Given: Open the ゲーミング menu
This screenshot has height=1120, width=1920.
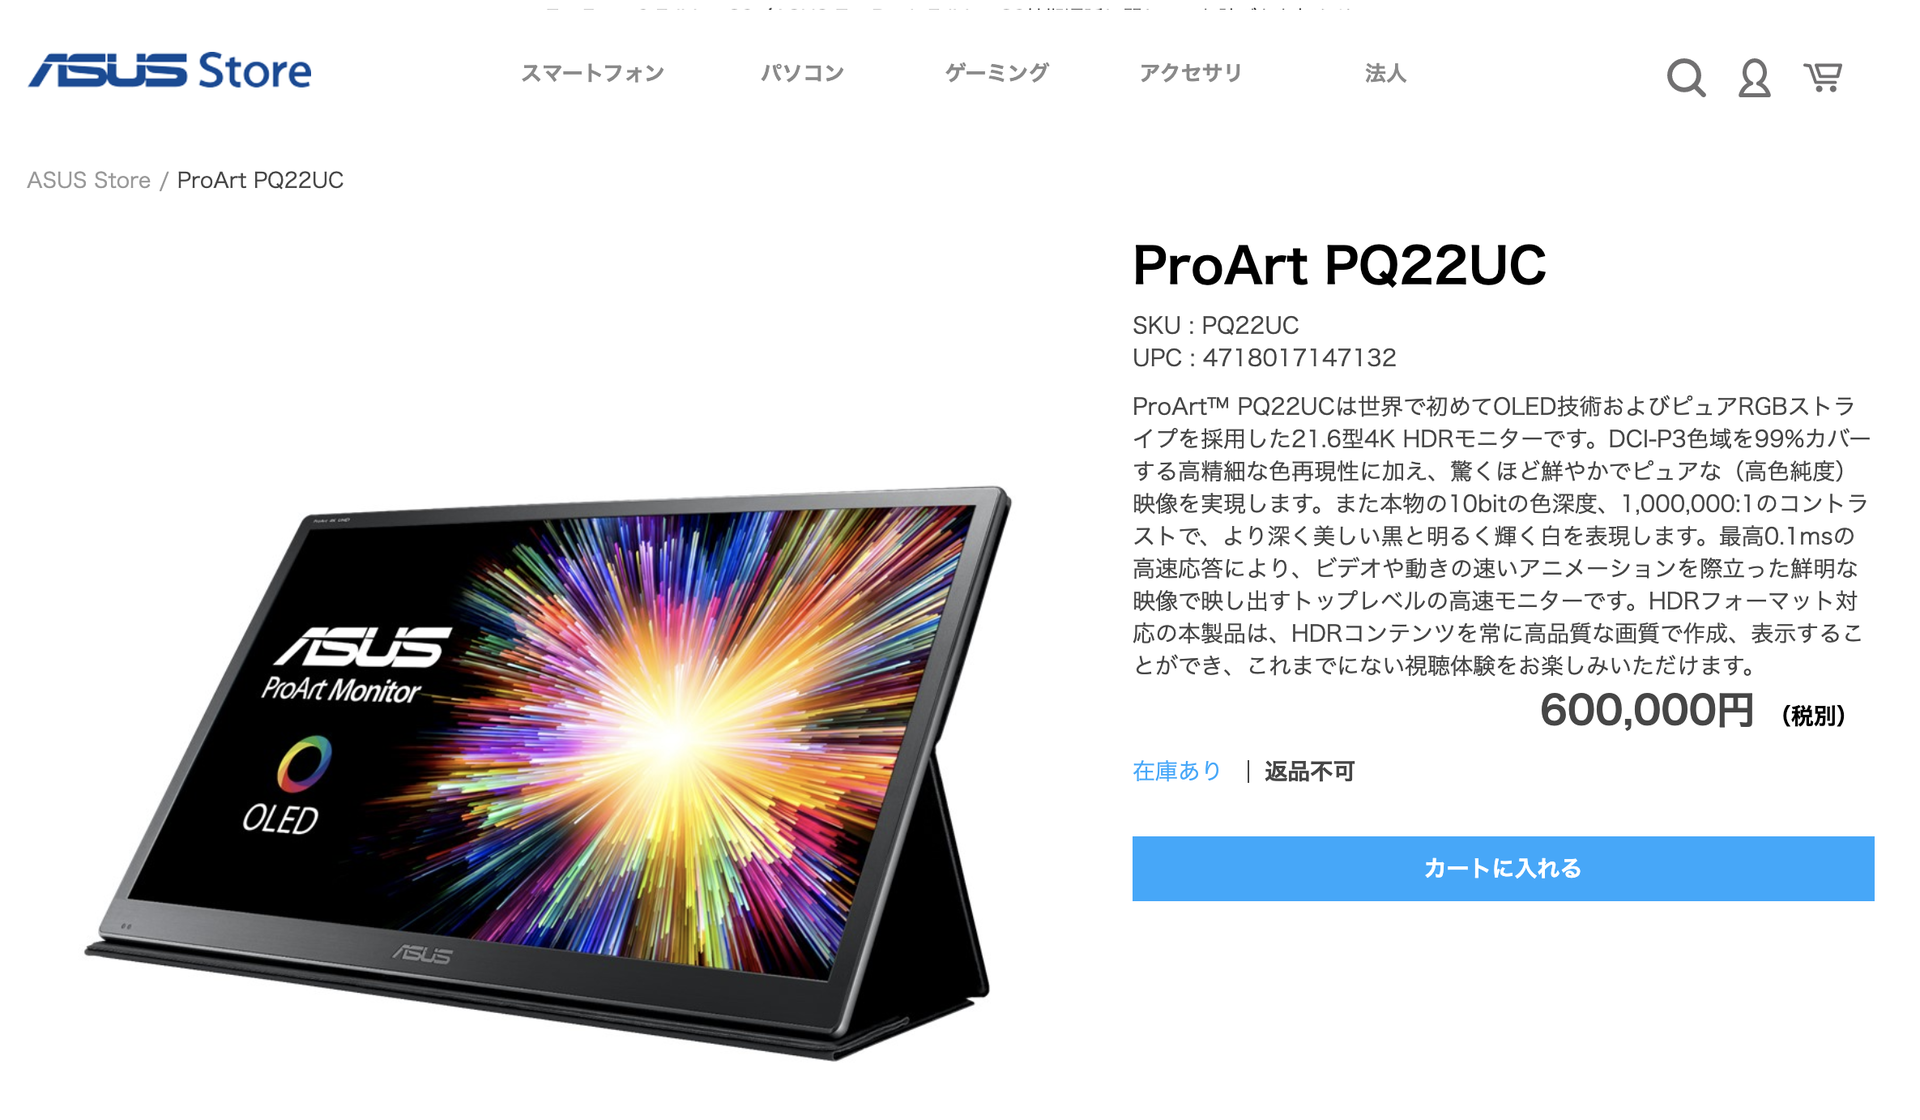Looking at the screenshot, I should pos(997,73).
